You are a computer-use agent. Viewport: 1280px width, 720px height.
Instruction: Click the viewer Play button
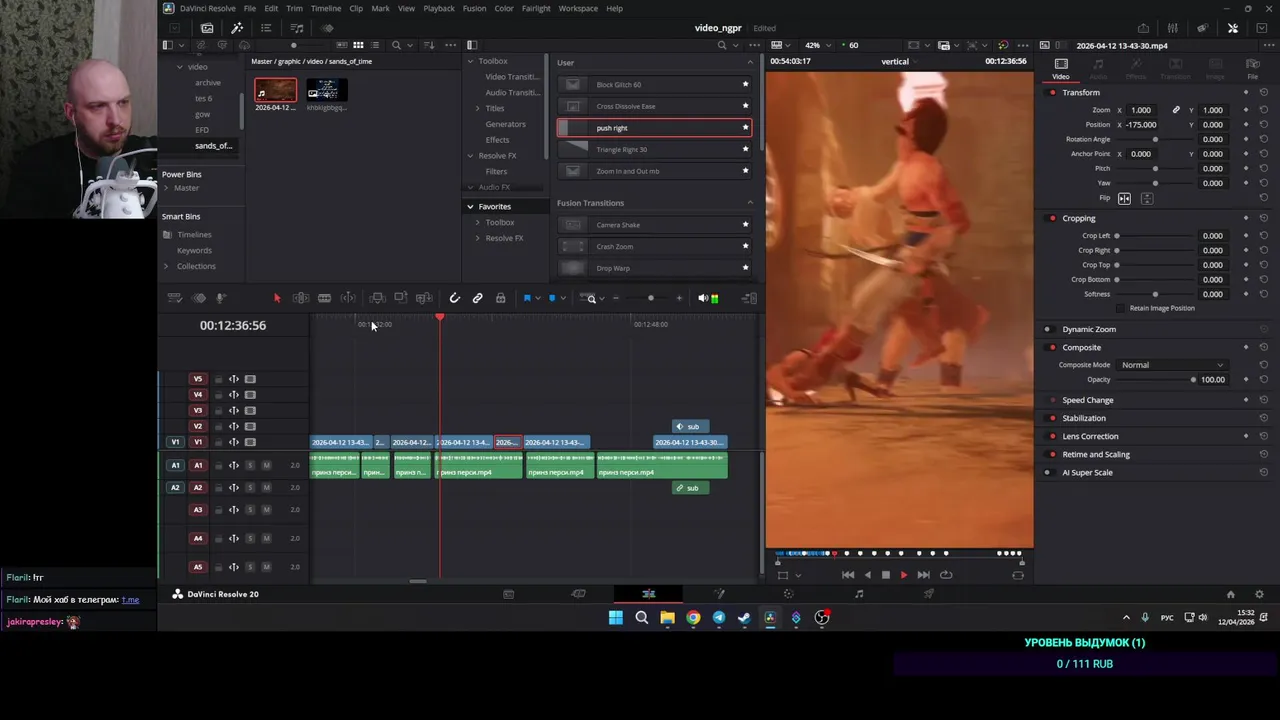tap(903, 575)
